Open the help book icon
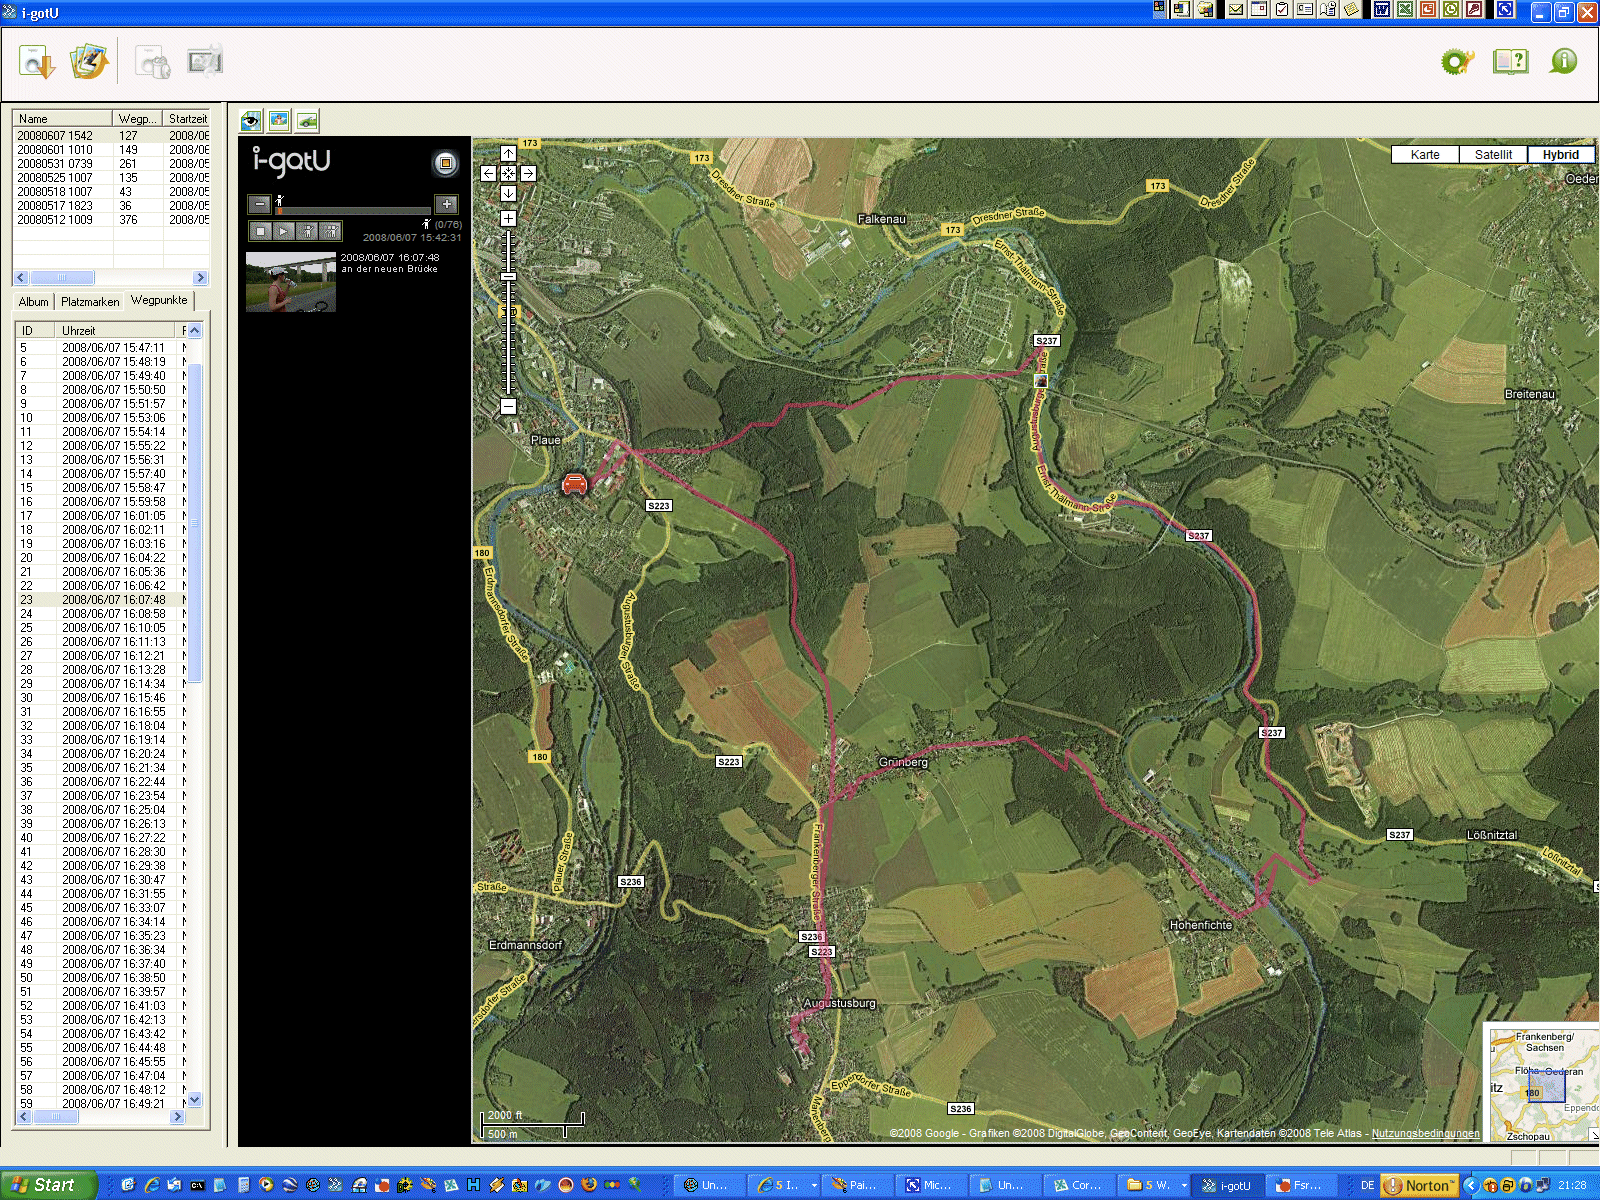This screenshot has height=1200, width=1600. tap(1510, 62)
